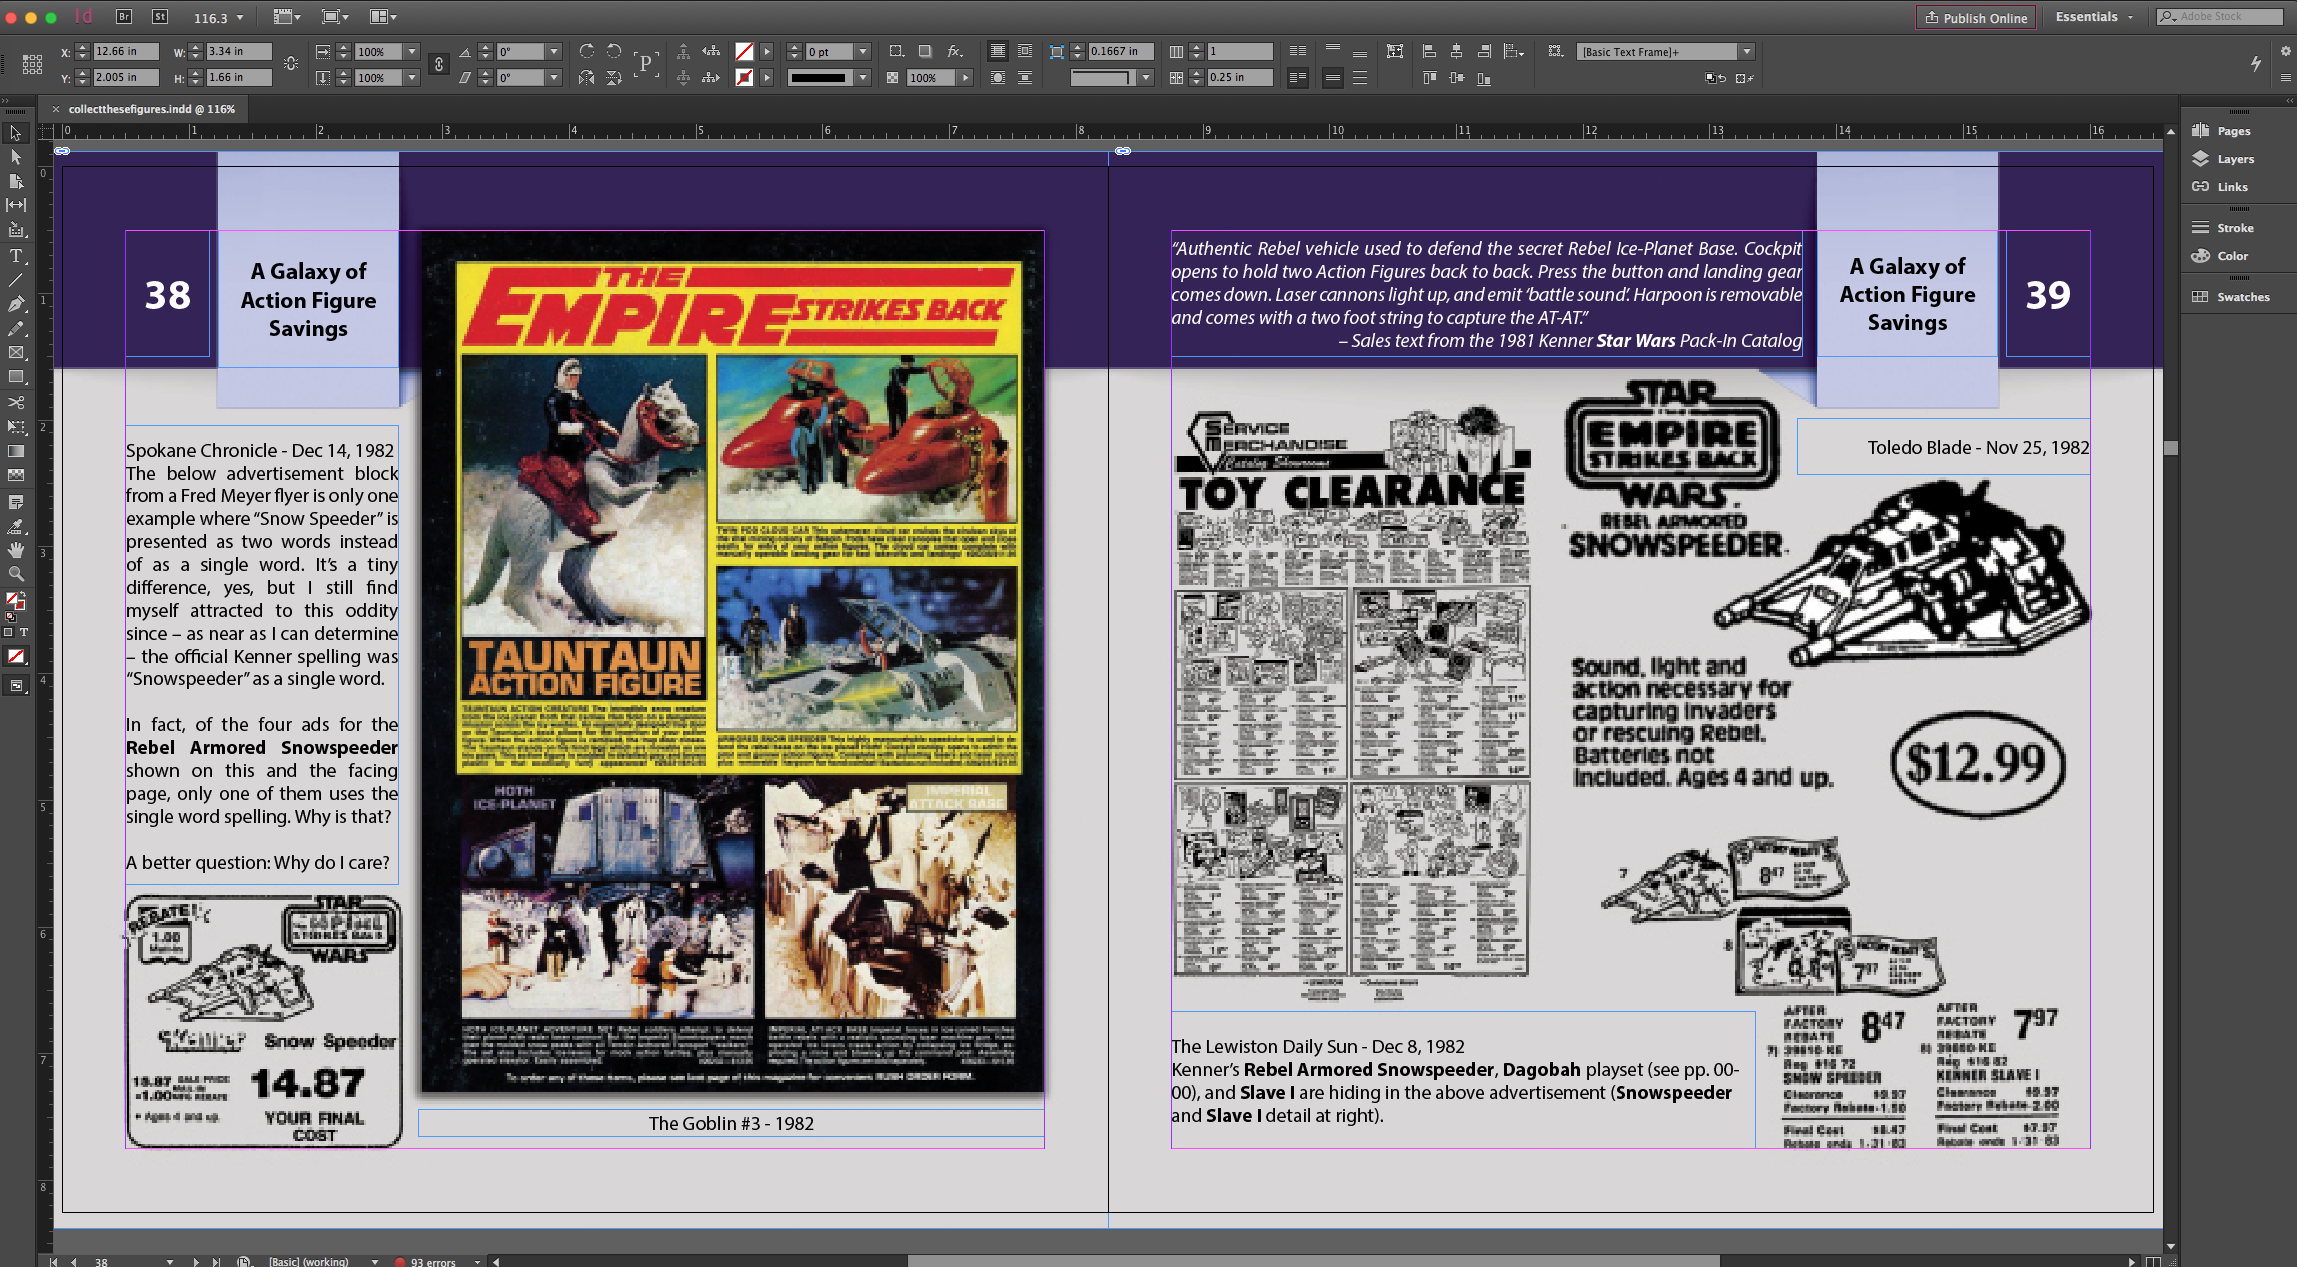Select the Gradient Swatch tool
The width and height of the screenshot is (2297, 1267).
15,451
